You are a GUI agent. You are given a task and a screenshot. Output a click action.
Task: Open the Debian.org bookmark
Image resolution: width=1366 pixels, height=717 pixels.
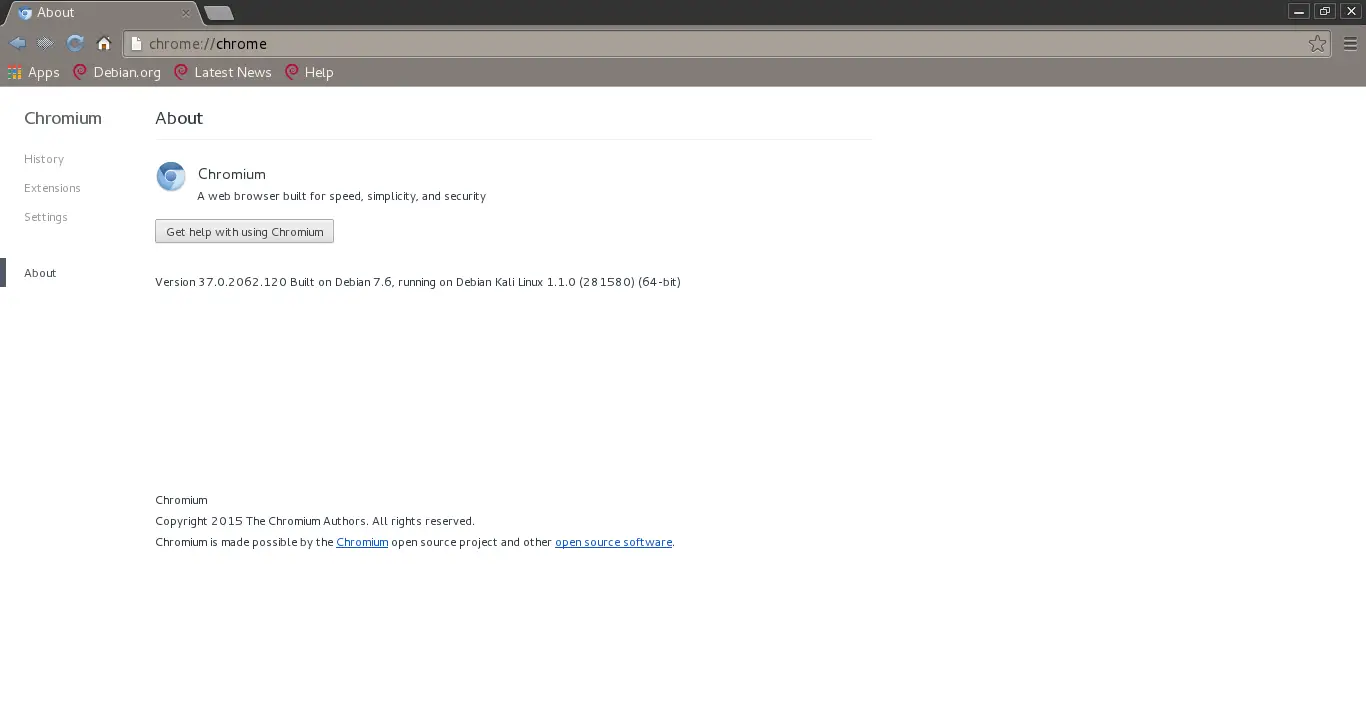tap(117, 72)
